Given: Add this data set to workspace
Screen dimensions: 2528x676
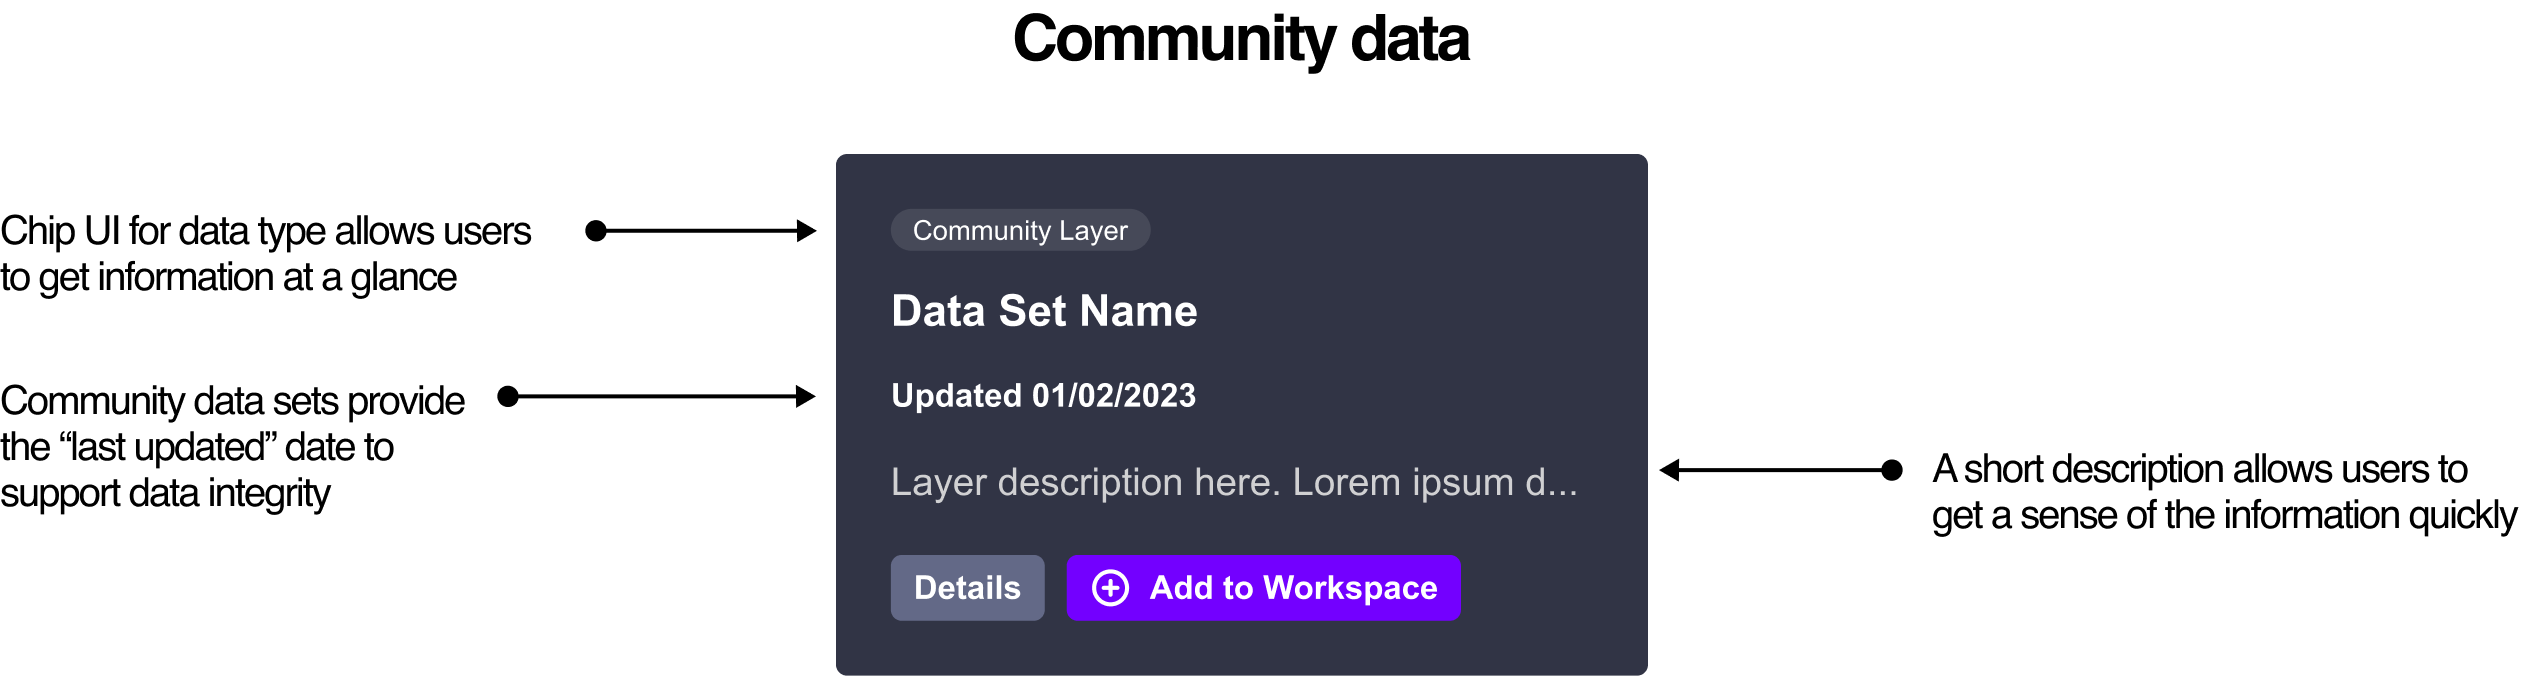Looking at the screenshot, I should point(1263,588).
